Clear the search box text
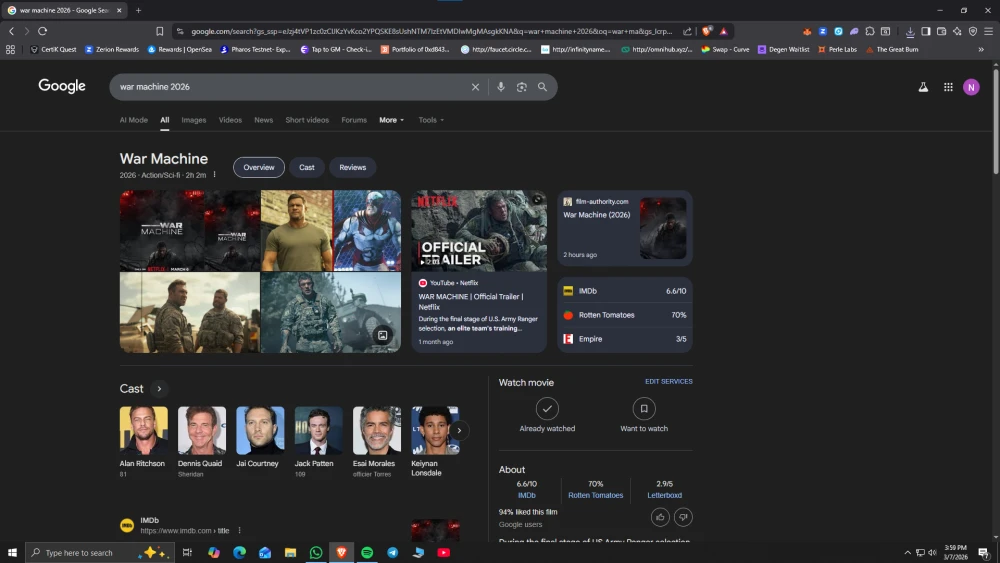The width and height of the screenshot is (1000, 563). pyautogui.click(x=476, y=87)
